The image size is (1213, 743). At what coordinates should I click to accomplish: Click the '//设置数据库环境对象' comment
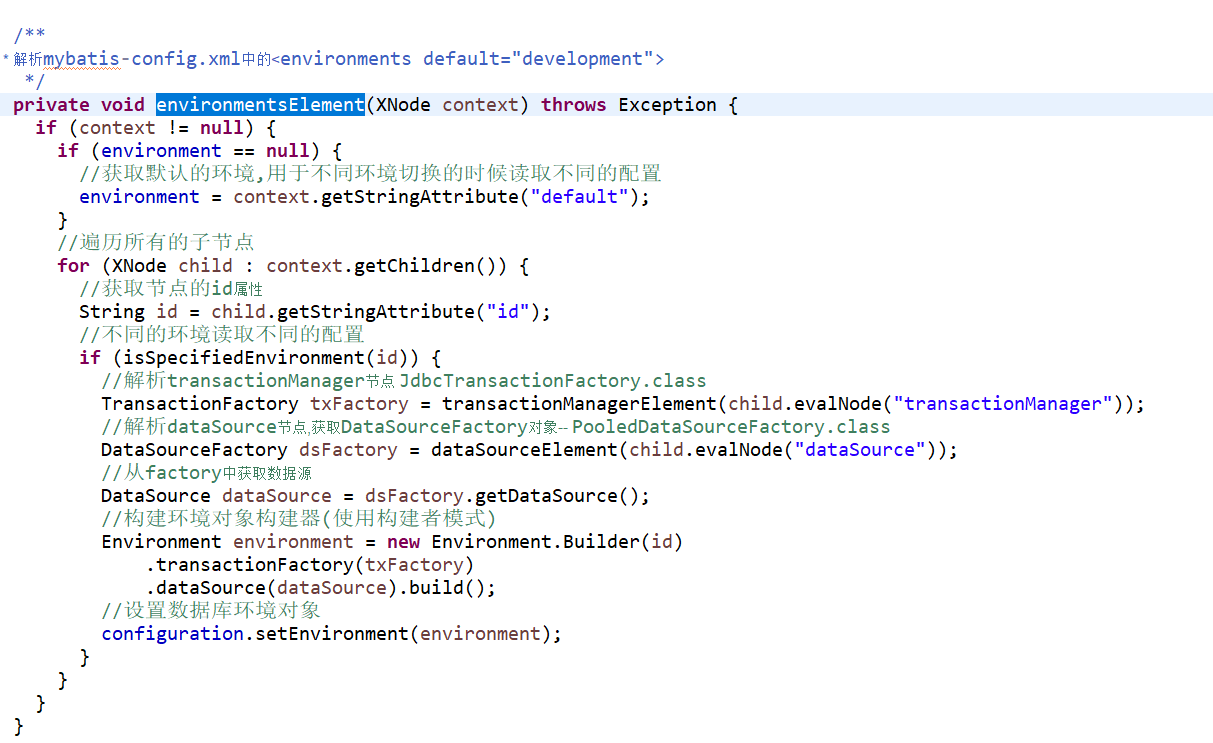pyautogui.click(x=211, y=611)
